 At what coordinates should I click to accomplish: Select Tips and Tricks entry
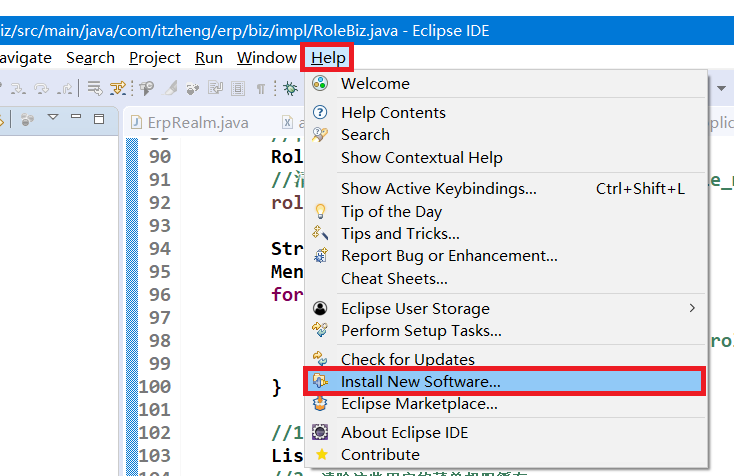[505, 234]
